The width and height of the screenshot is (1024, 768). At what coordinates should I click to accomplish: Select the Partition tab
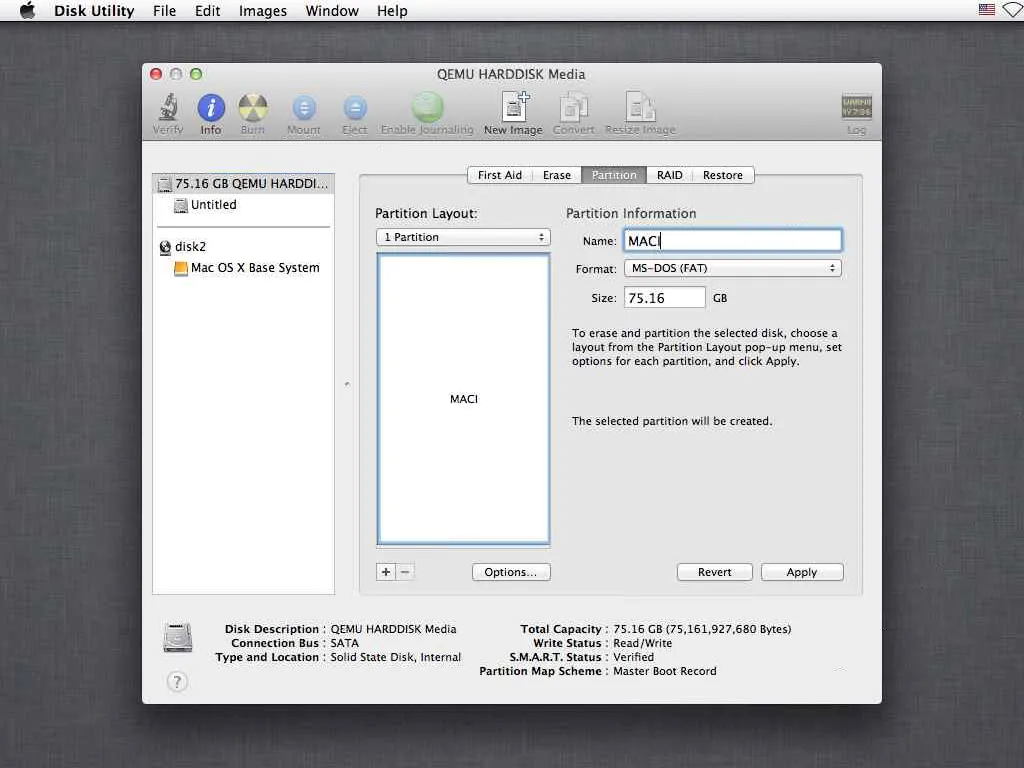tap(614, 175)
